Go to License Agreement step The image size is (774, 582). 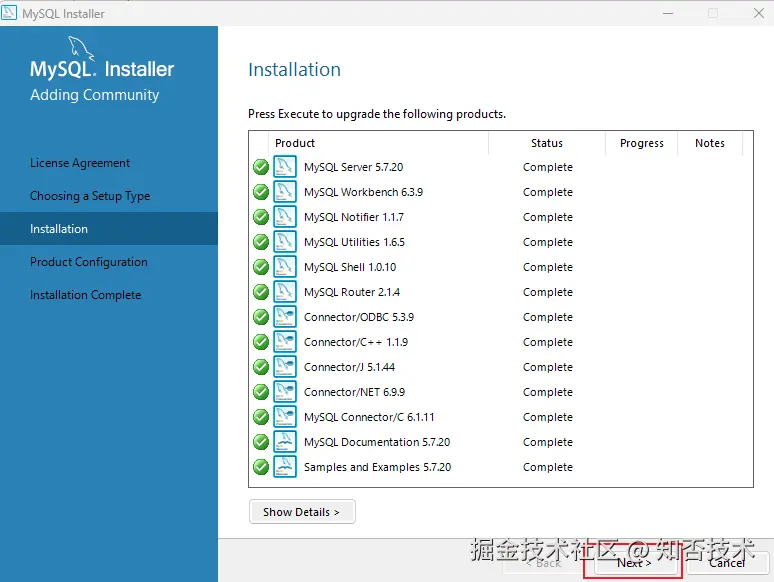[79, 163]
